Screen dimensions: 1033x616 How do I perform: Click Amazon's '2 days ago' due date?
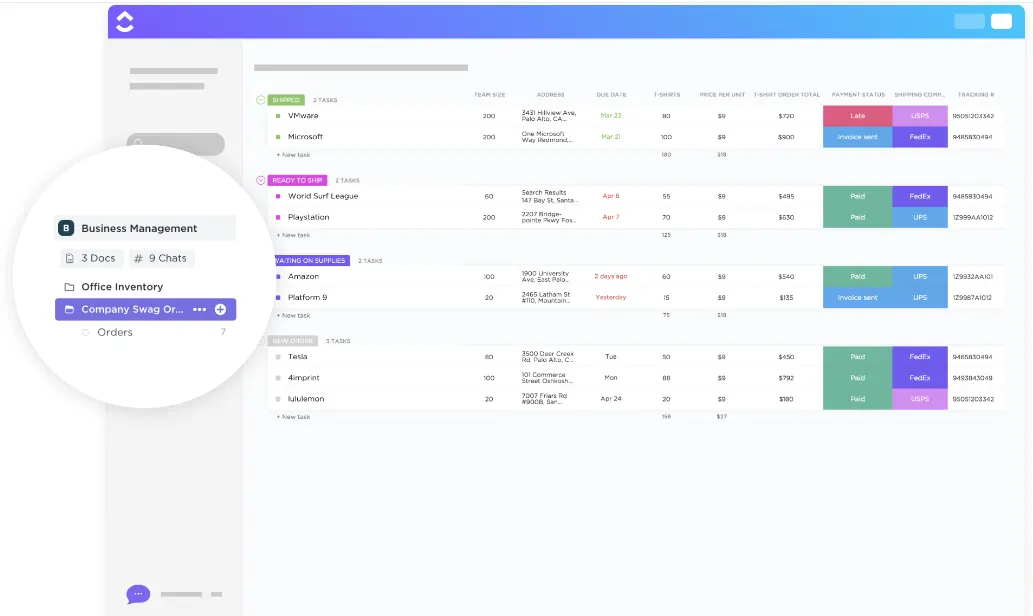pyautogui.click(x=611, y=277)
